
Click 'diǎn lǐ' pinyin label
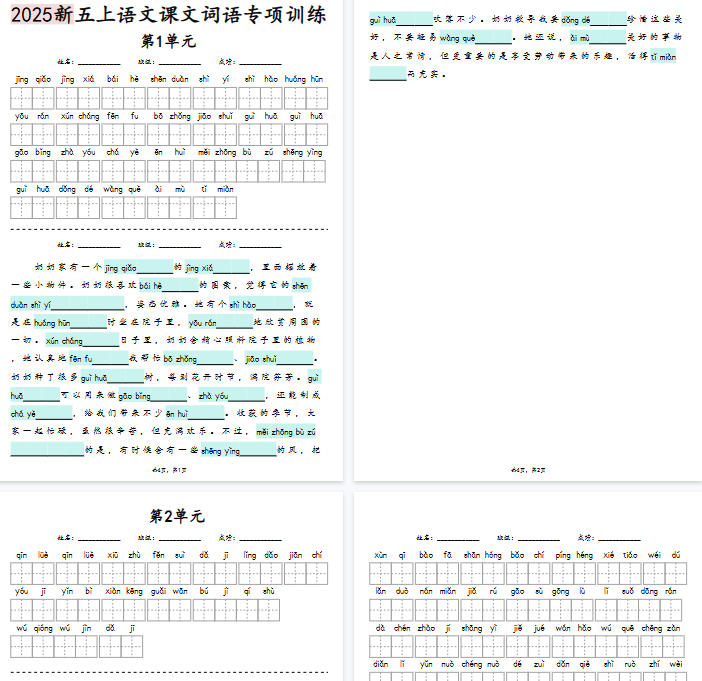click(390, 664)
